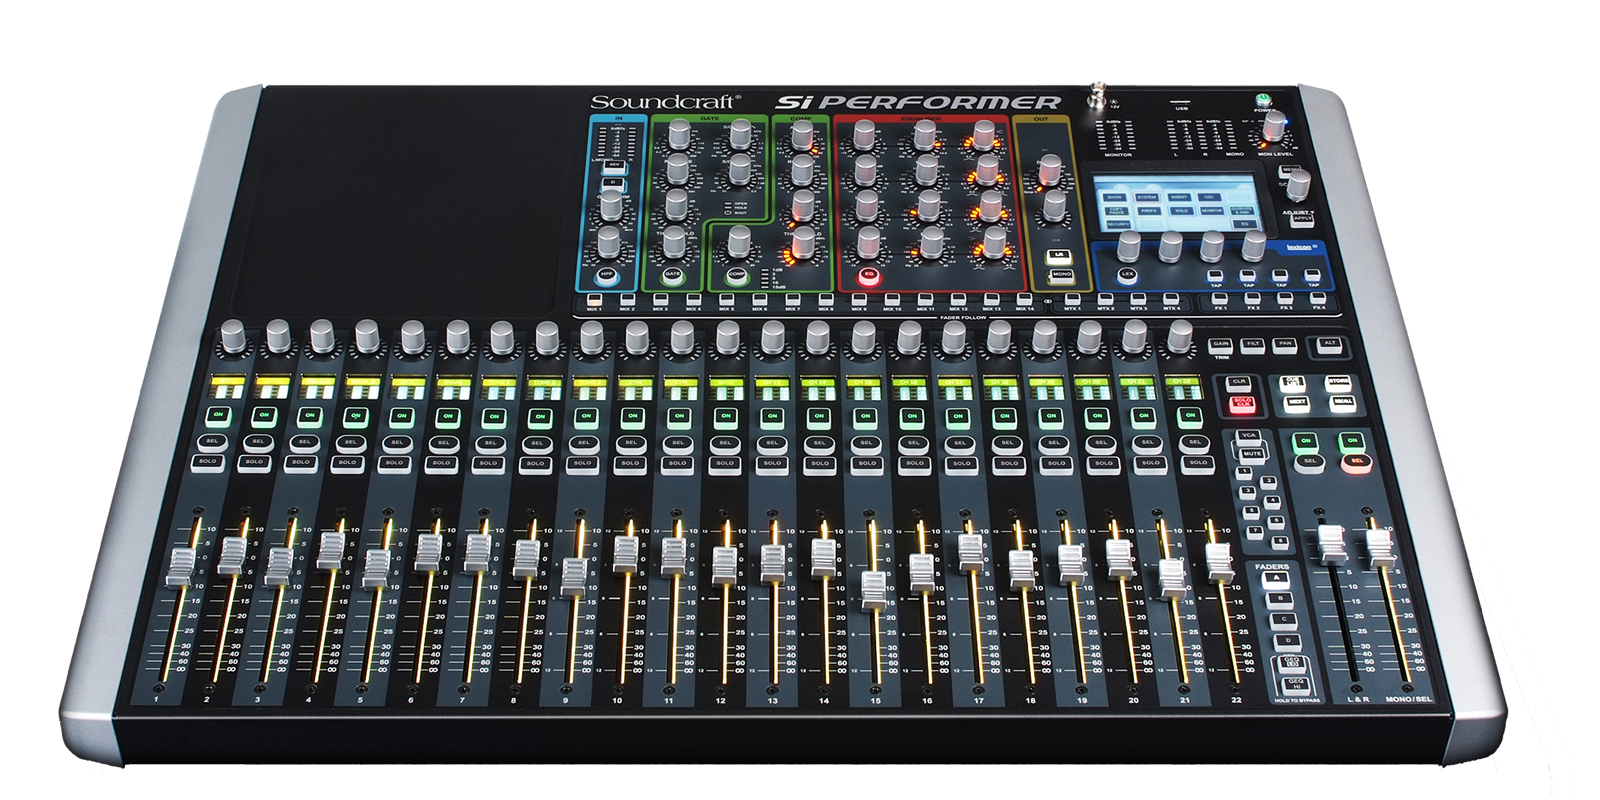Open the GEQ HI fader layer
This screenshot has height=800, width=1600.
pos(1295,685)
